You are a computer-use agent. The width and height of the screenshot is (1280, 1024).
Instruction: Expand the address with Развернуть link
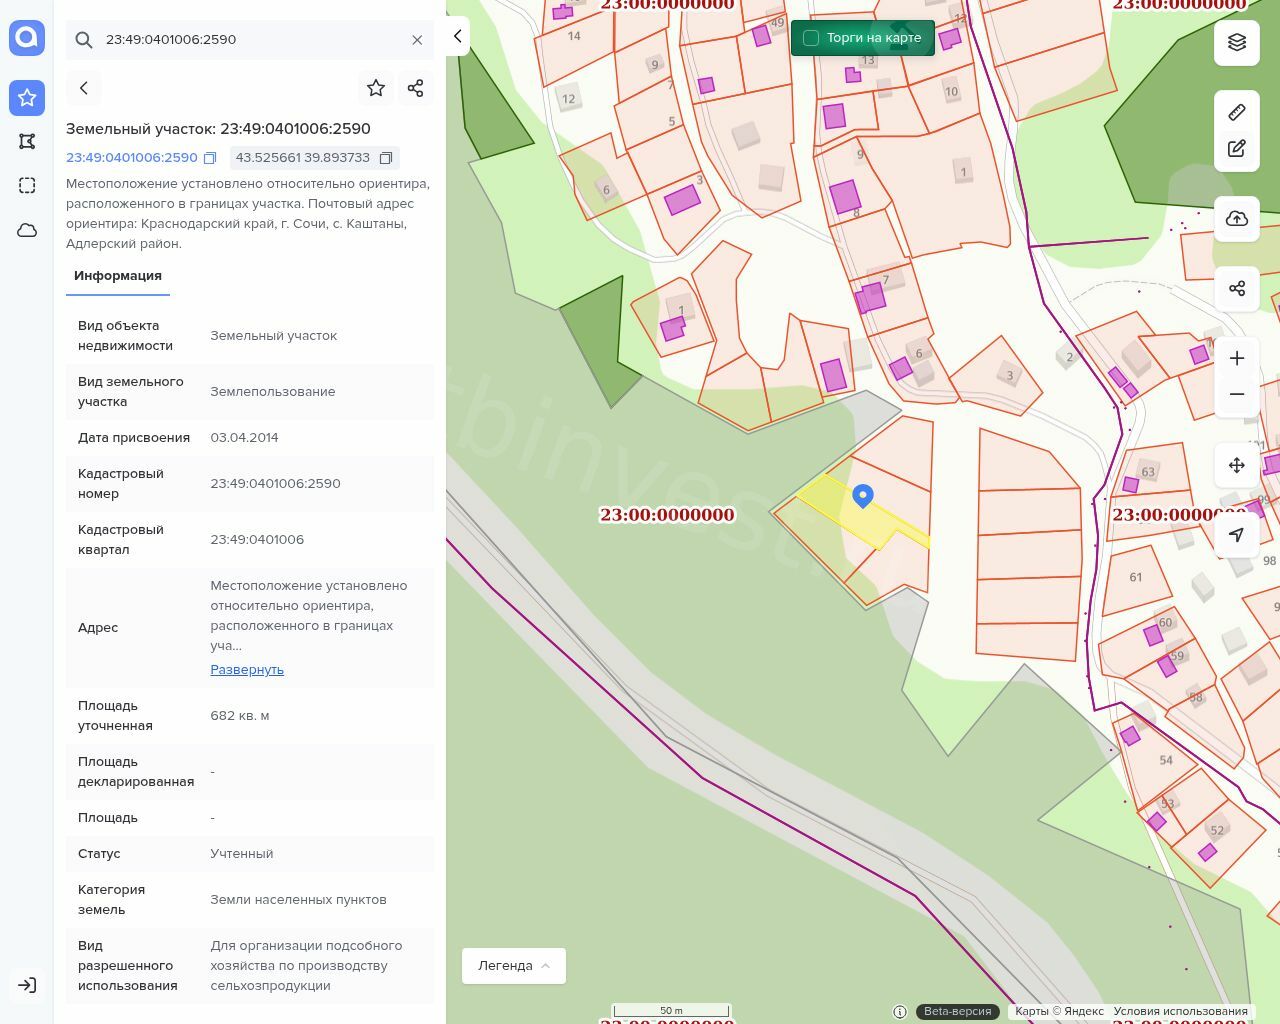247,669
